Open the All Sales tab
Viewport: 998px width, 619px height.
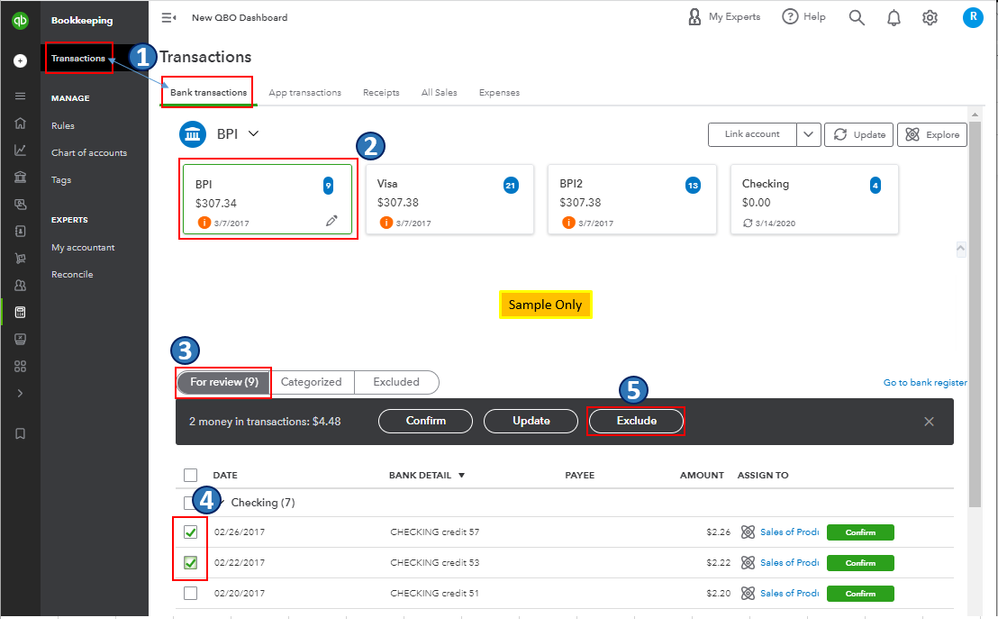pos(439,92)
